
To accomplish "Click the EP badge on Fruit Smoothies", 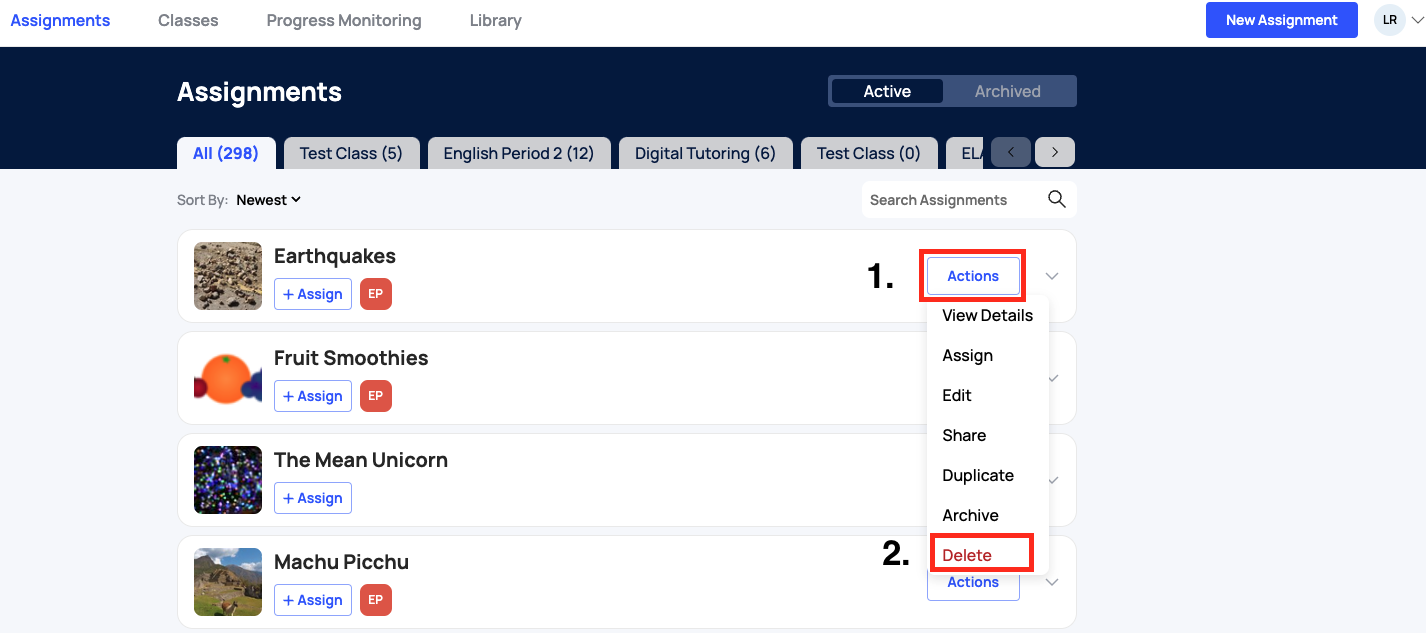I will [x=376, y=396].
